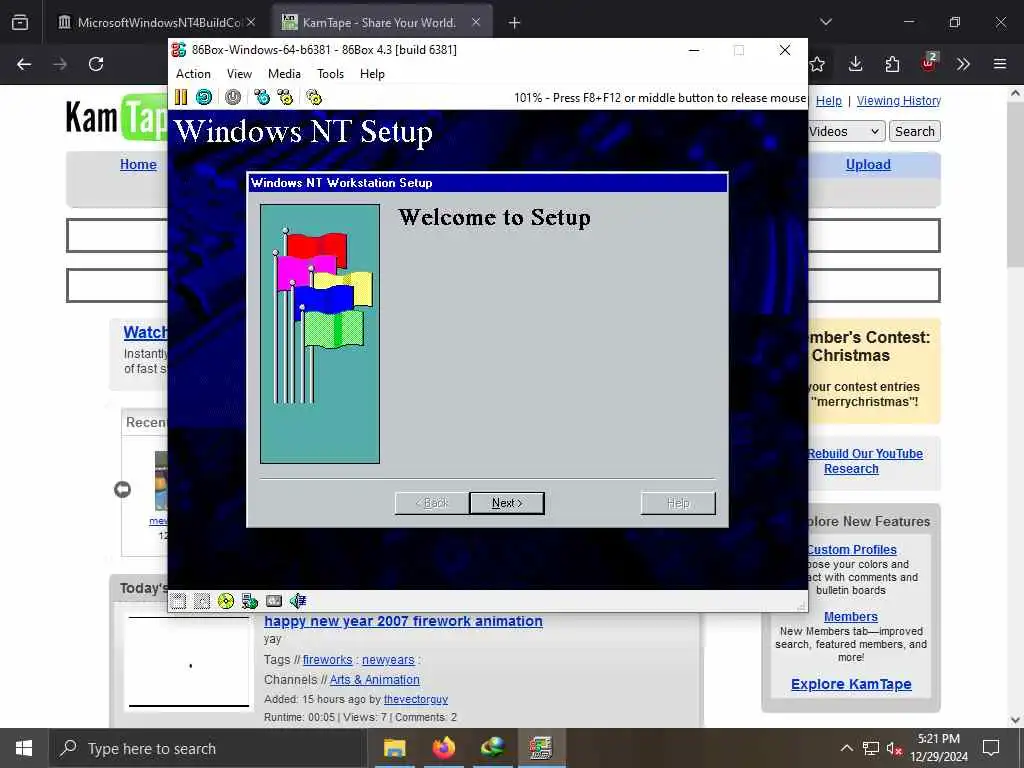Open the browser hamburger menu
1024x768 pixels.
point(1000,64)
